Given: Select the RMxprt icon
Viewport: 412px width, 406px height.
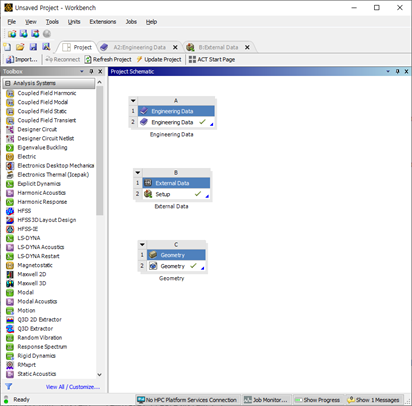Looking at the screenshot, I should (x=10, y=365).
